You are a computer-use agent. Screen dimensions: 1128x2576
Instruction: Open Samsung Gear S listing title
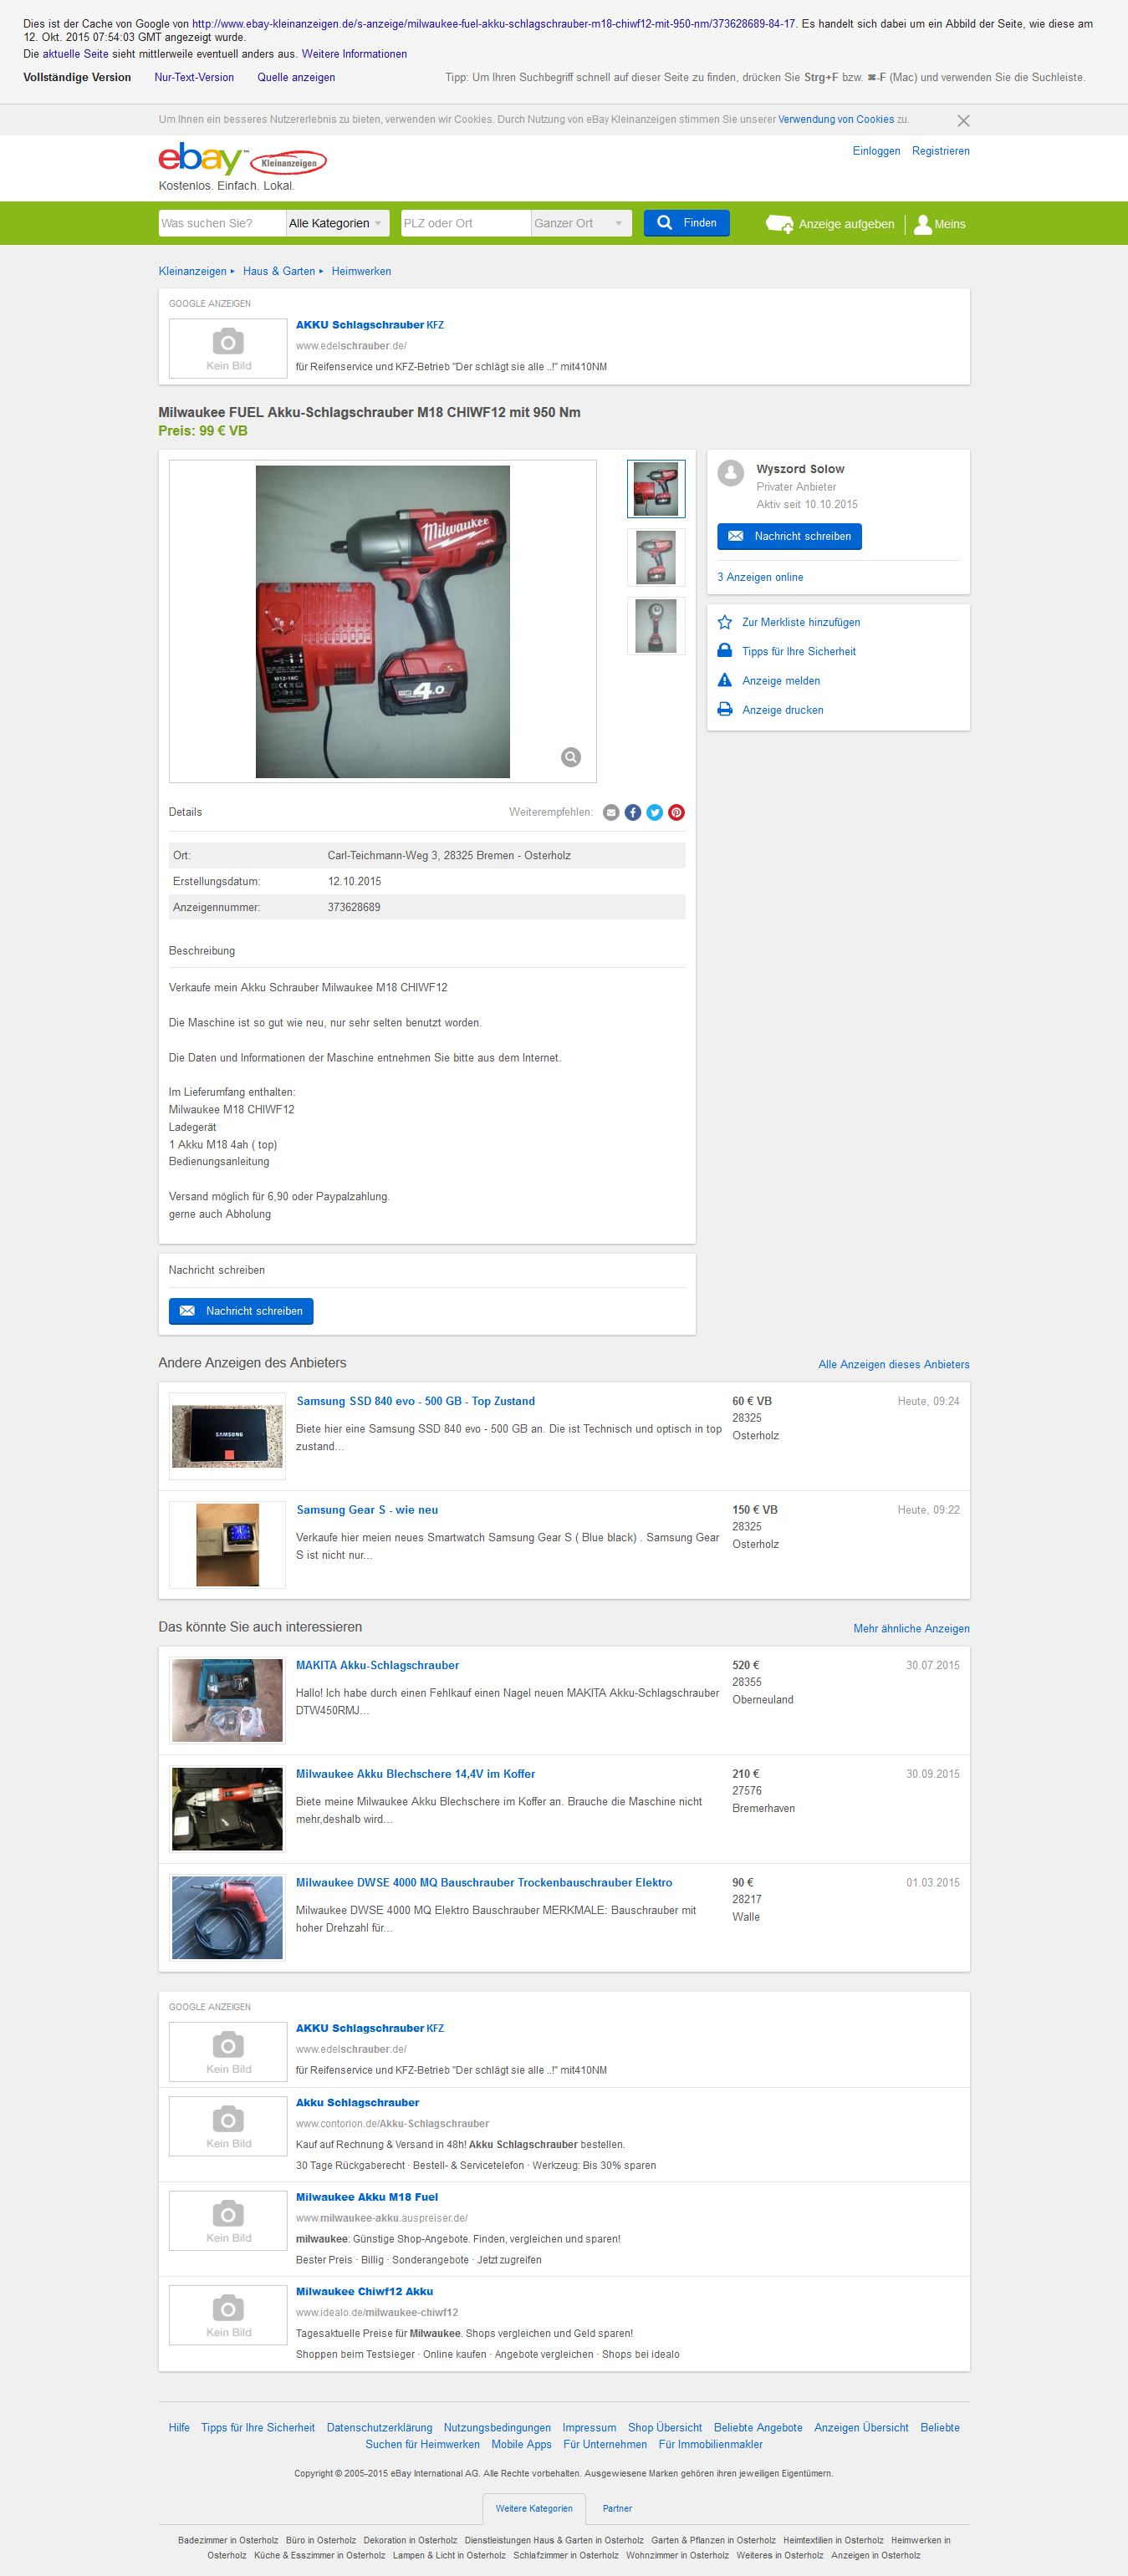pyautogui.click(x=367, y=1510)
